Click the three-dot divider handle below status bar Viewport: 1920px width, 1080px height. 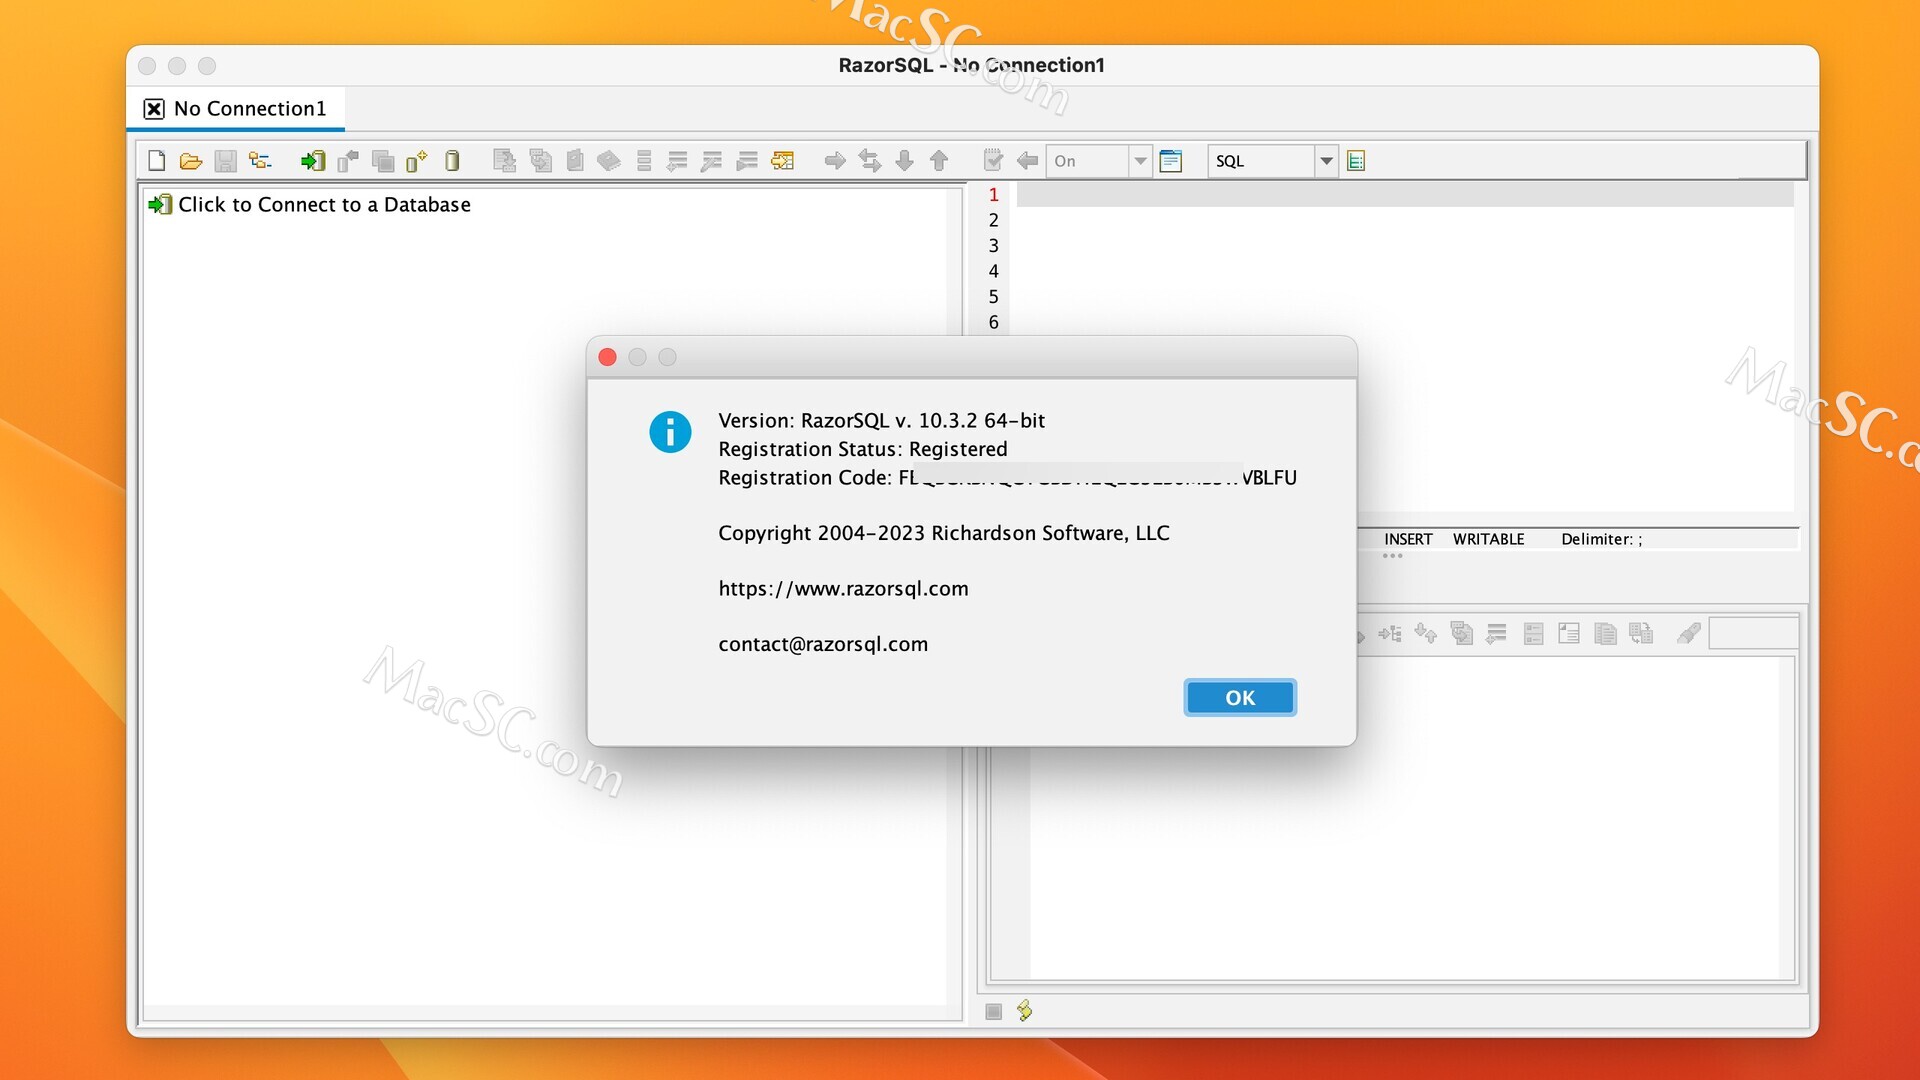1392,556
